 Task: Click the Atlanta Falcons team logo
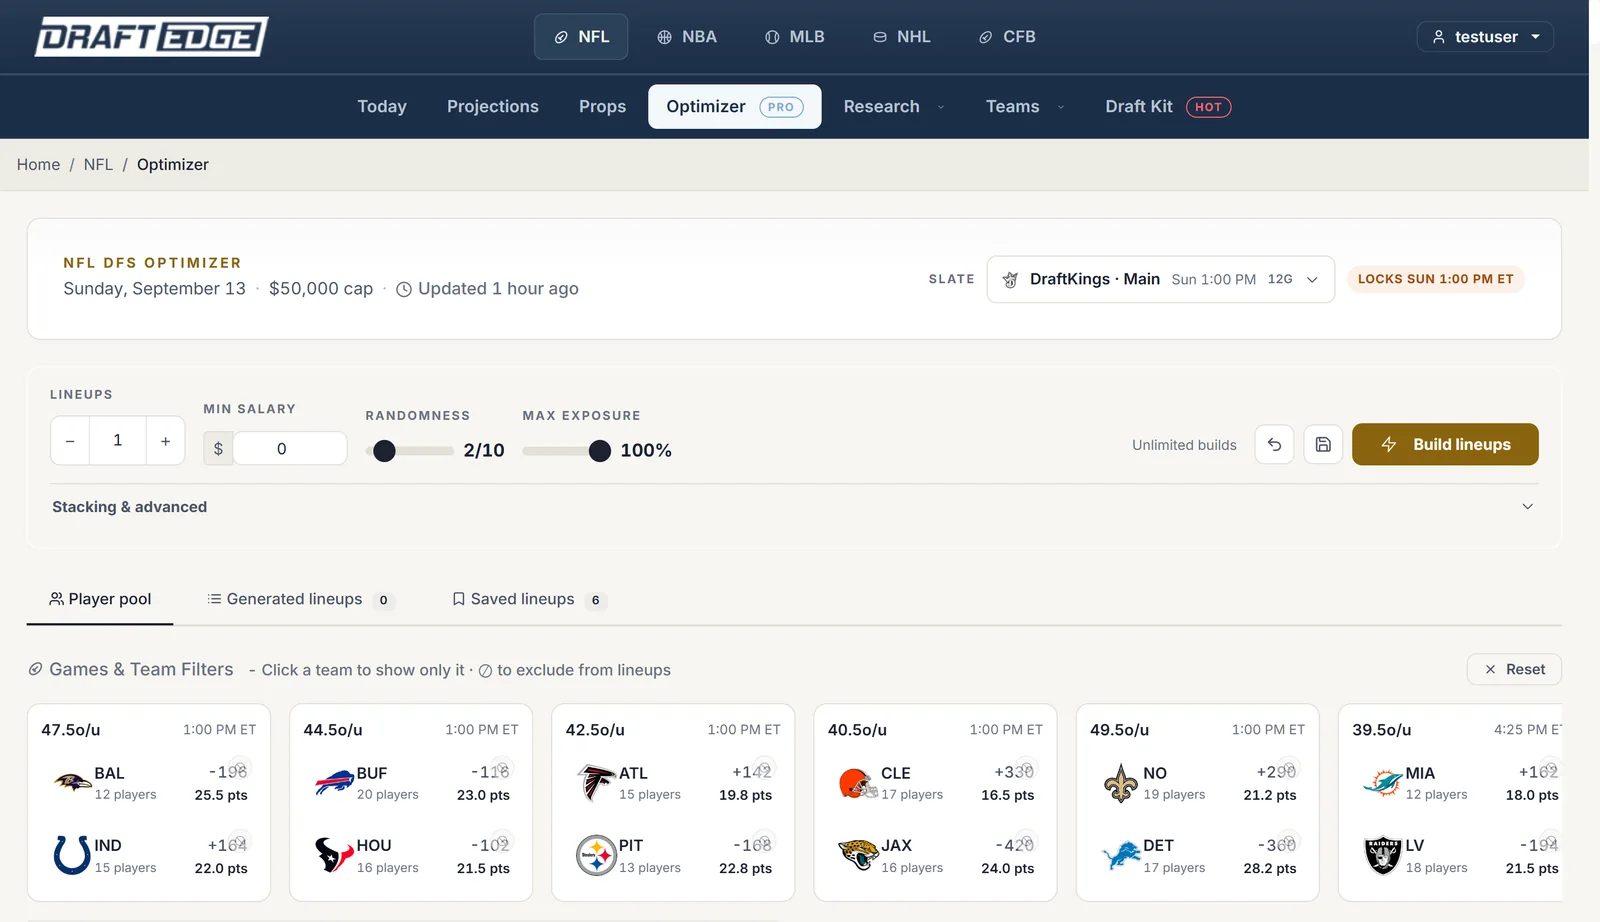tap(596, 783)
